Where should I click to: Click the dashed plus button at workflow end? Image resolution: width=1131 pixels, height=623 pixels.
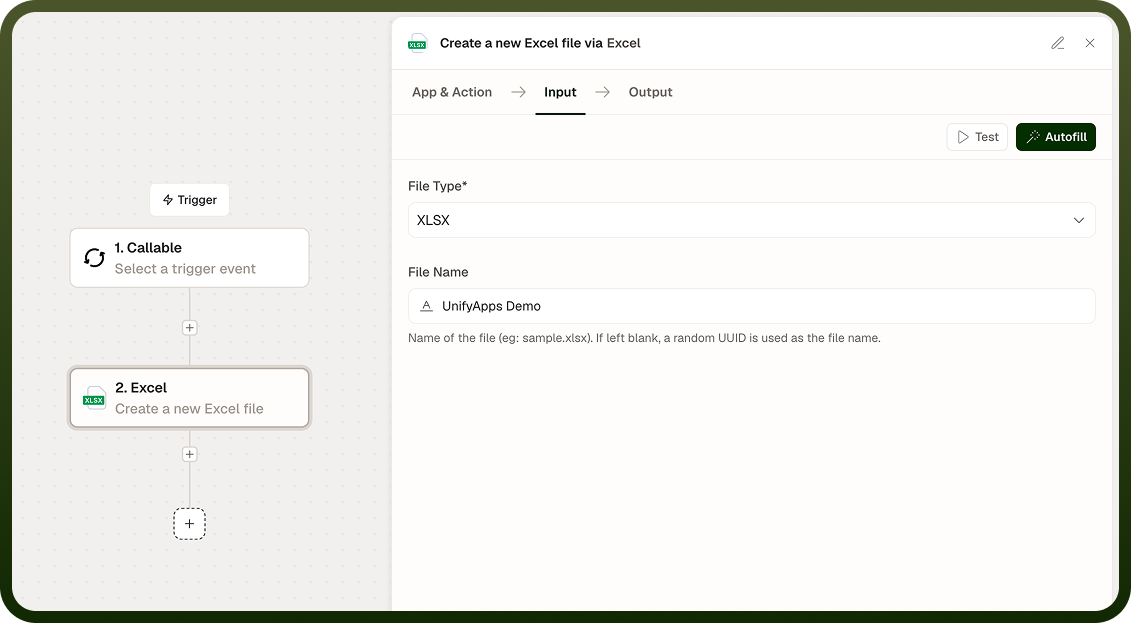[190, 523]
